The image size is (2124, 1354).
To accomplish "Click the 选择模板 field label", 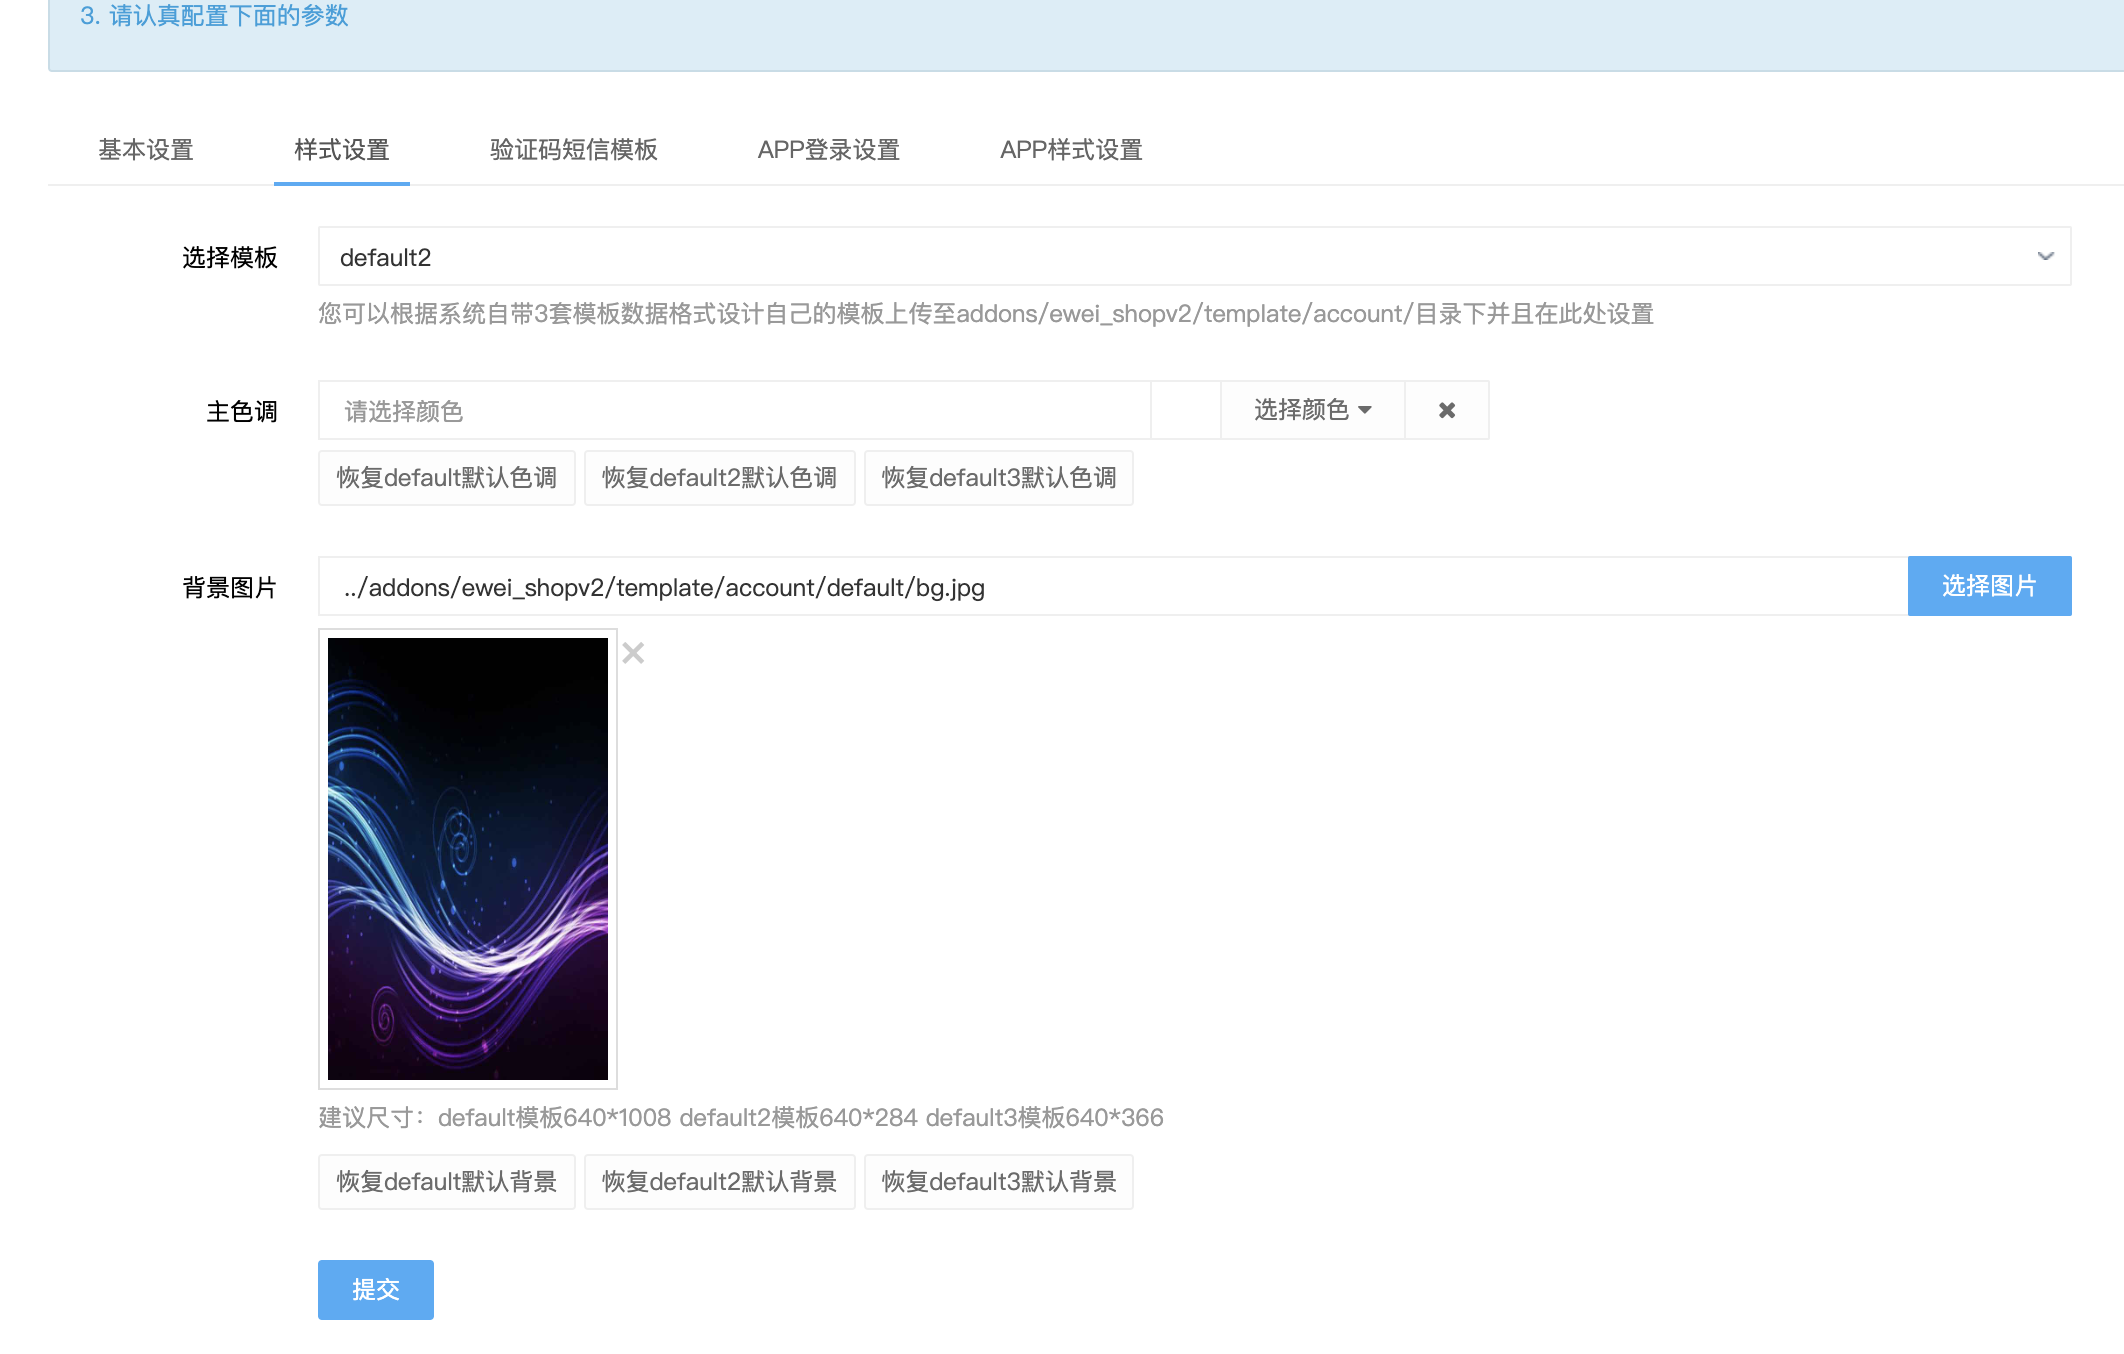I will click(230, 258).
